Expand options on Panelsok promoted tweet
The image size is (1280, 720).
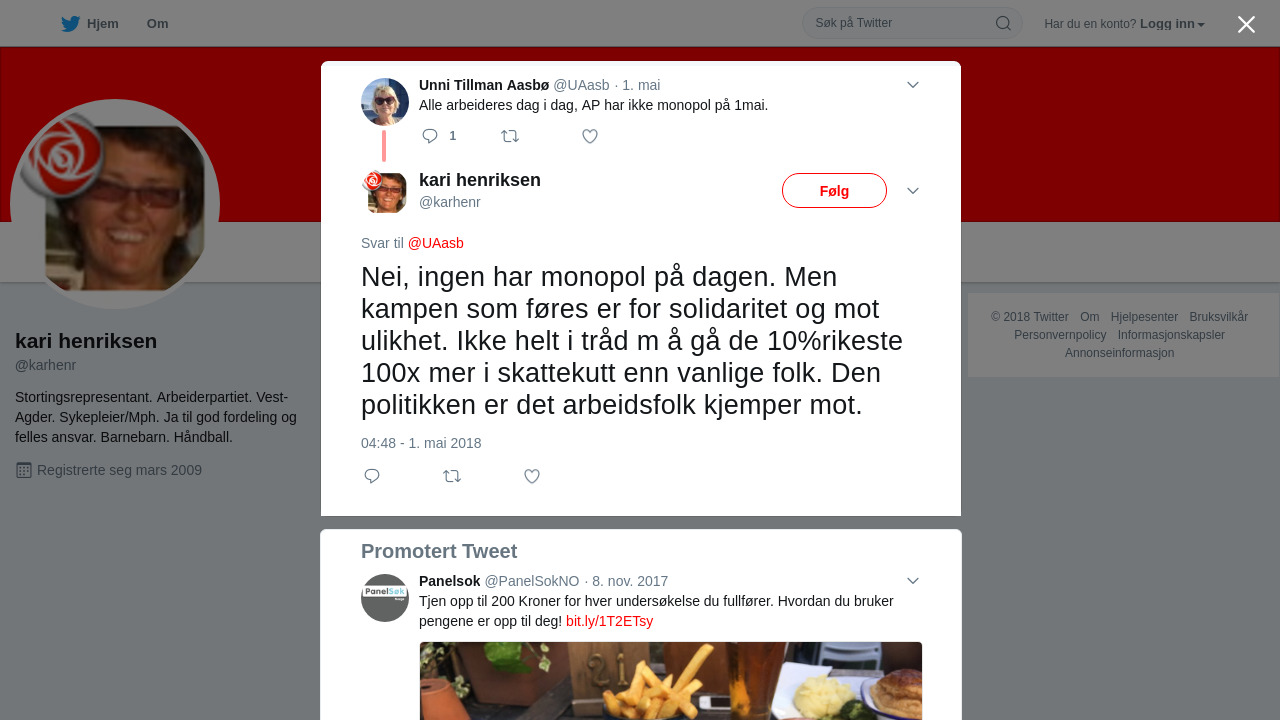click(x=913, y=581)
